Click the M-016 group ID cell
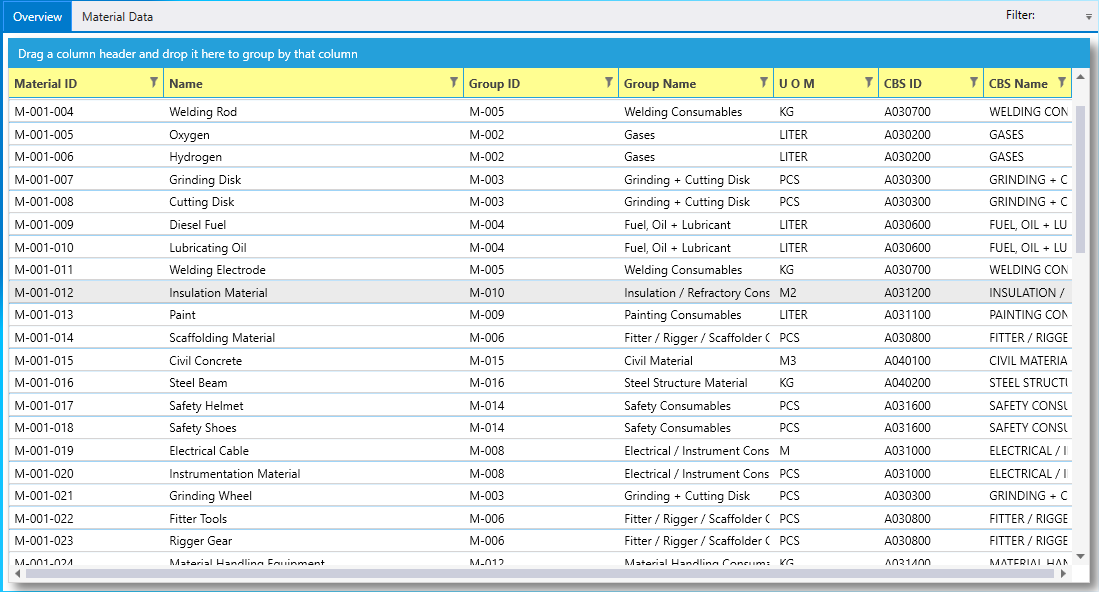The width and height of the screenshot is (1099, 592). [x=541, y=383]
